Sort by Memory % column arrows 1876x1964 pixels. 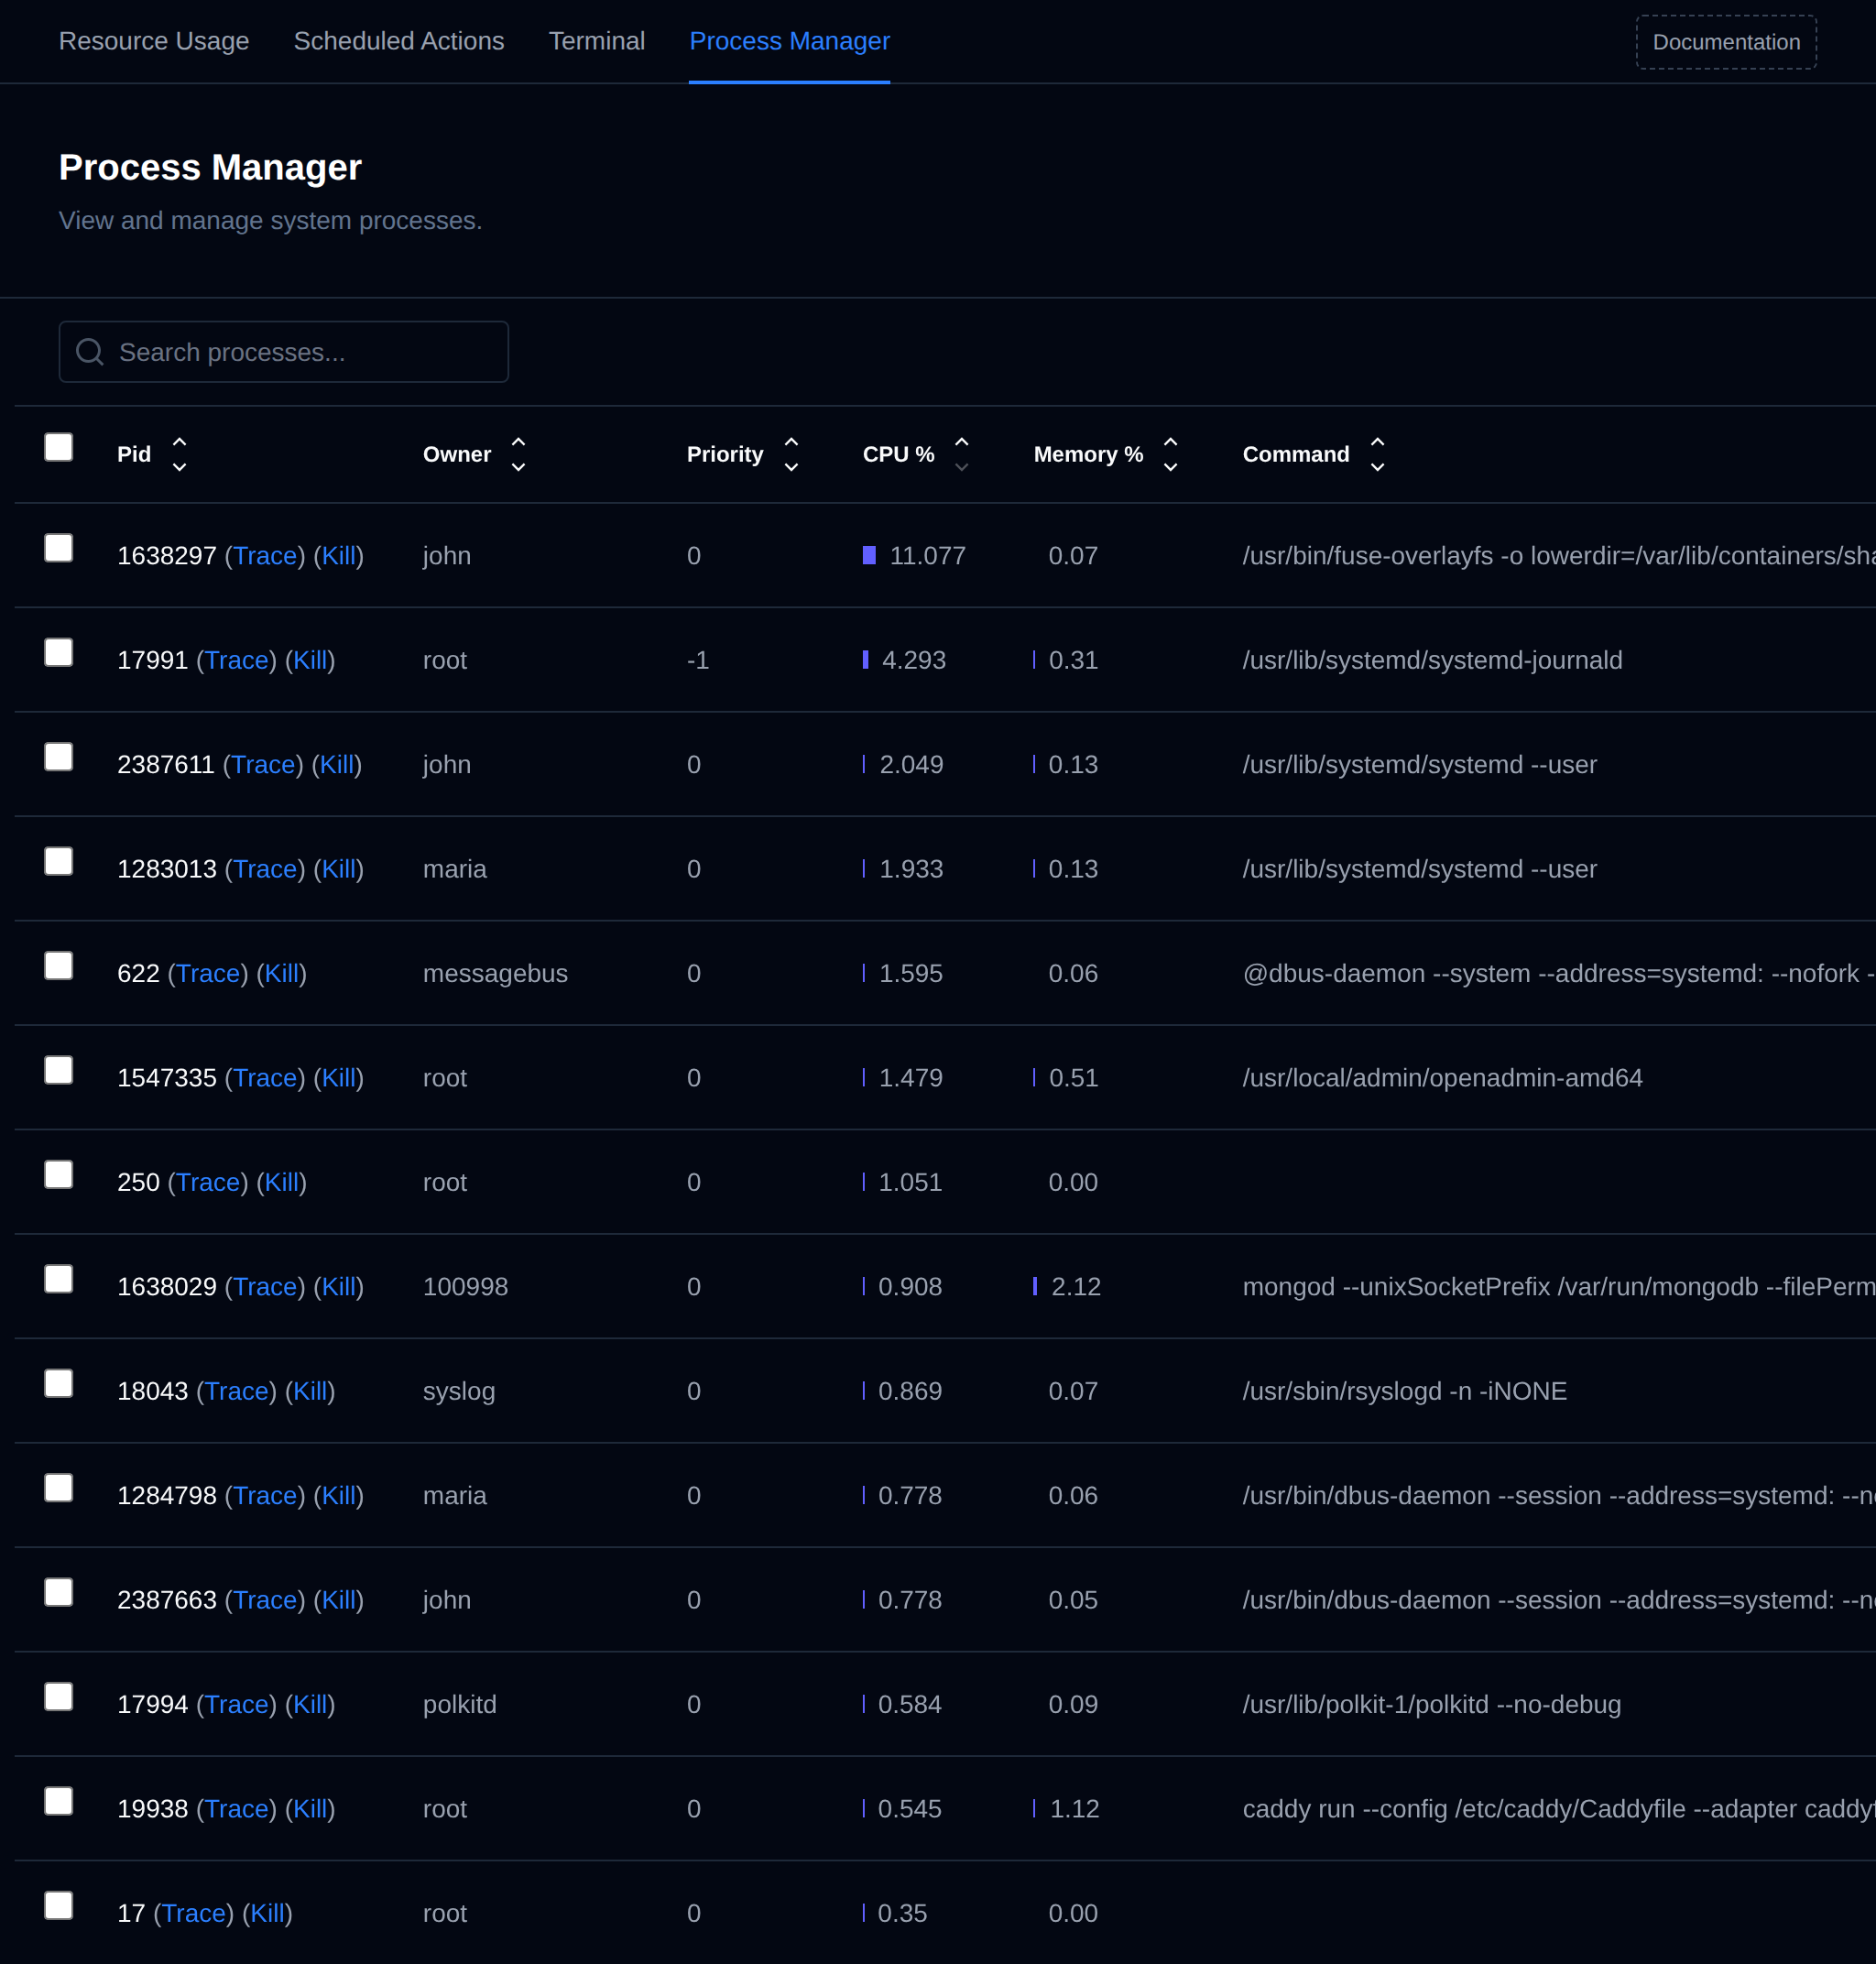(x=1170, y=454)
